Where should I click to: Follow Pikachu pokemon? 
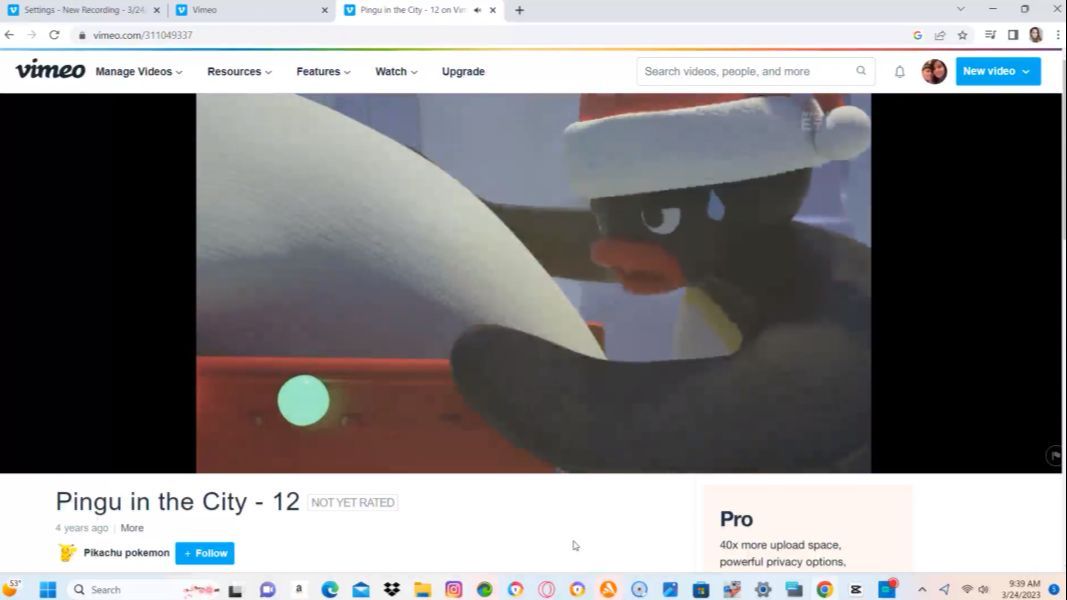205,553
